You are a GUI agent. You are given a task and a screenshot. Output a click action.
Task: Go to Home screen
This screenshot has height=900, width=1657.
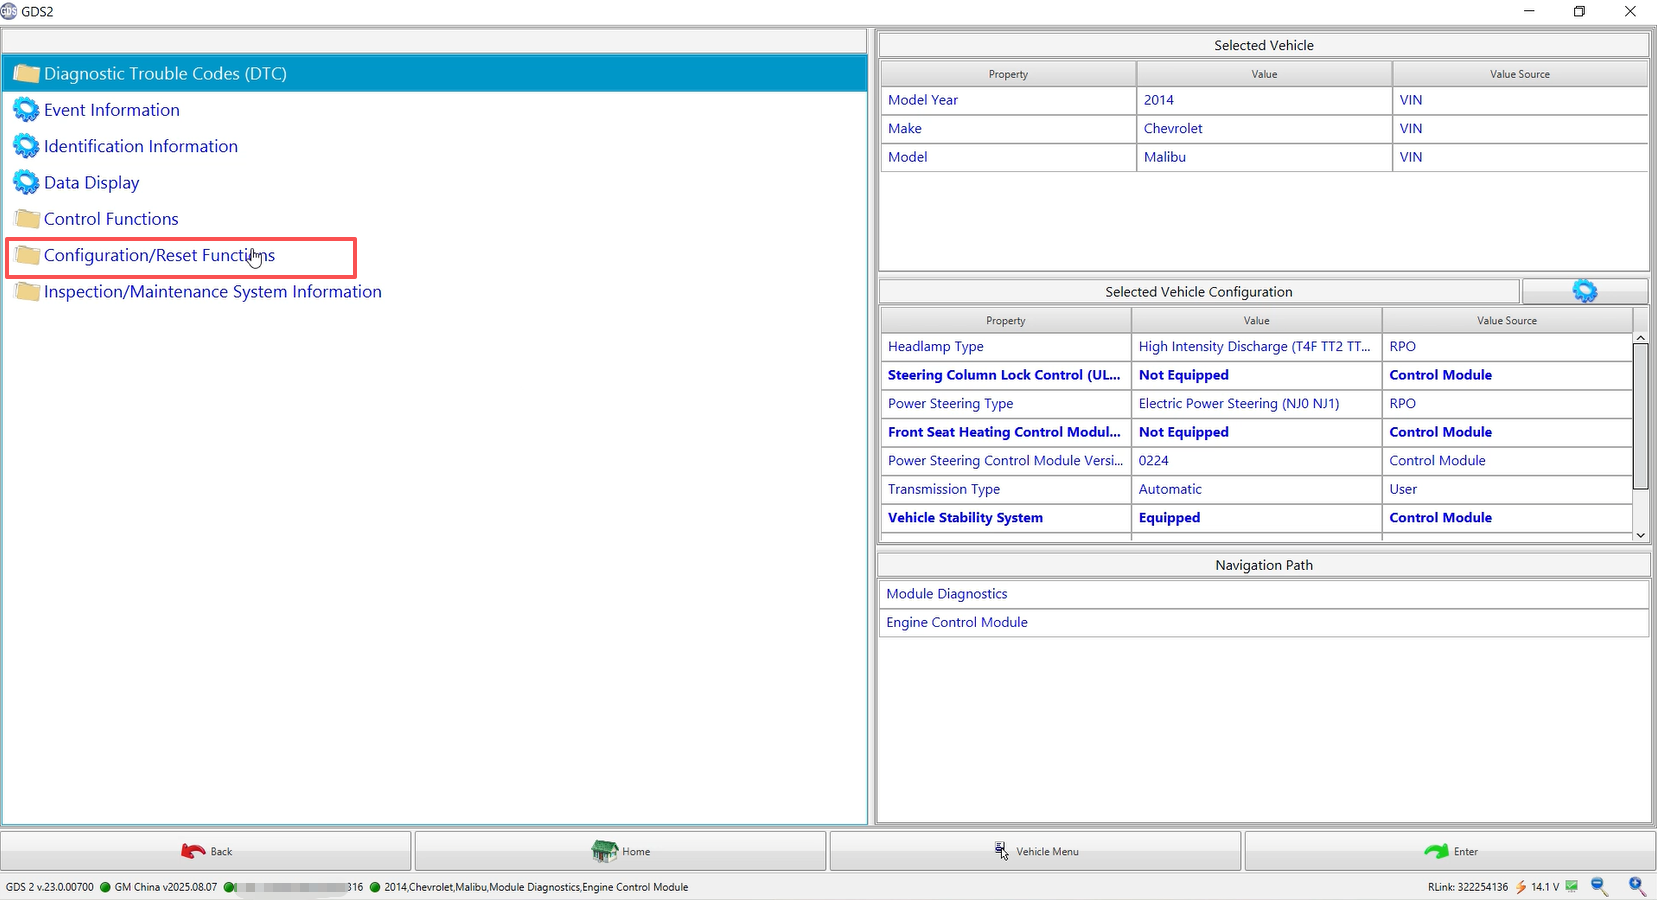(x=620, y=851)
